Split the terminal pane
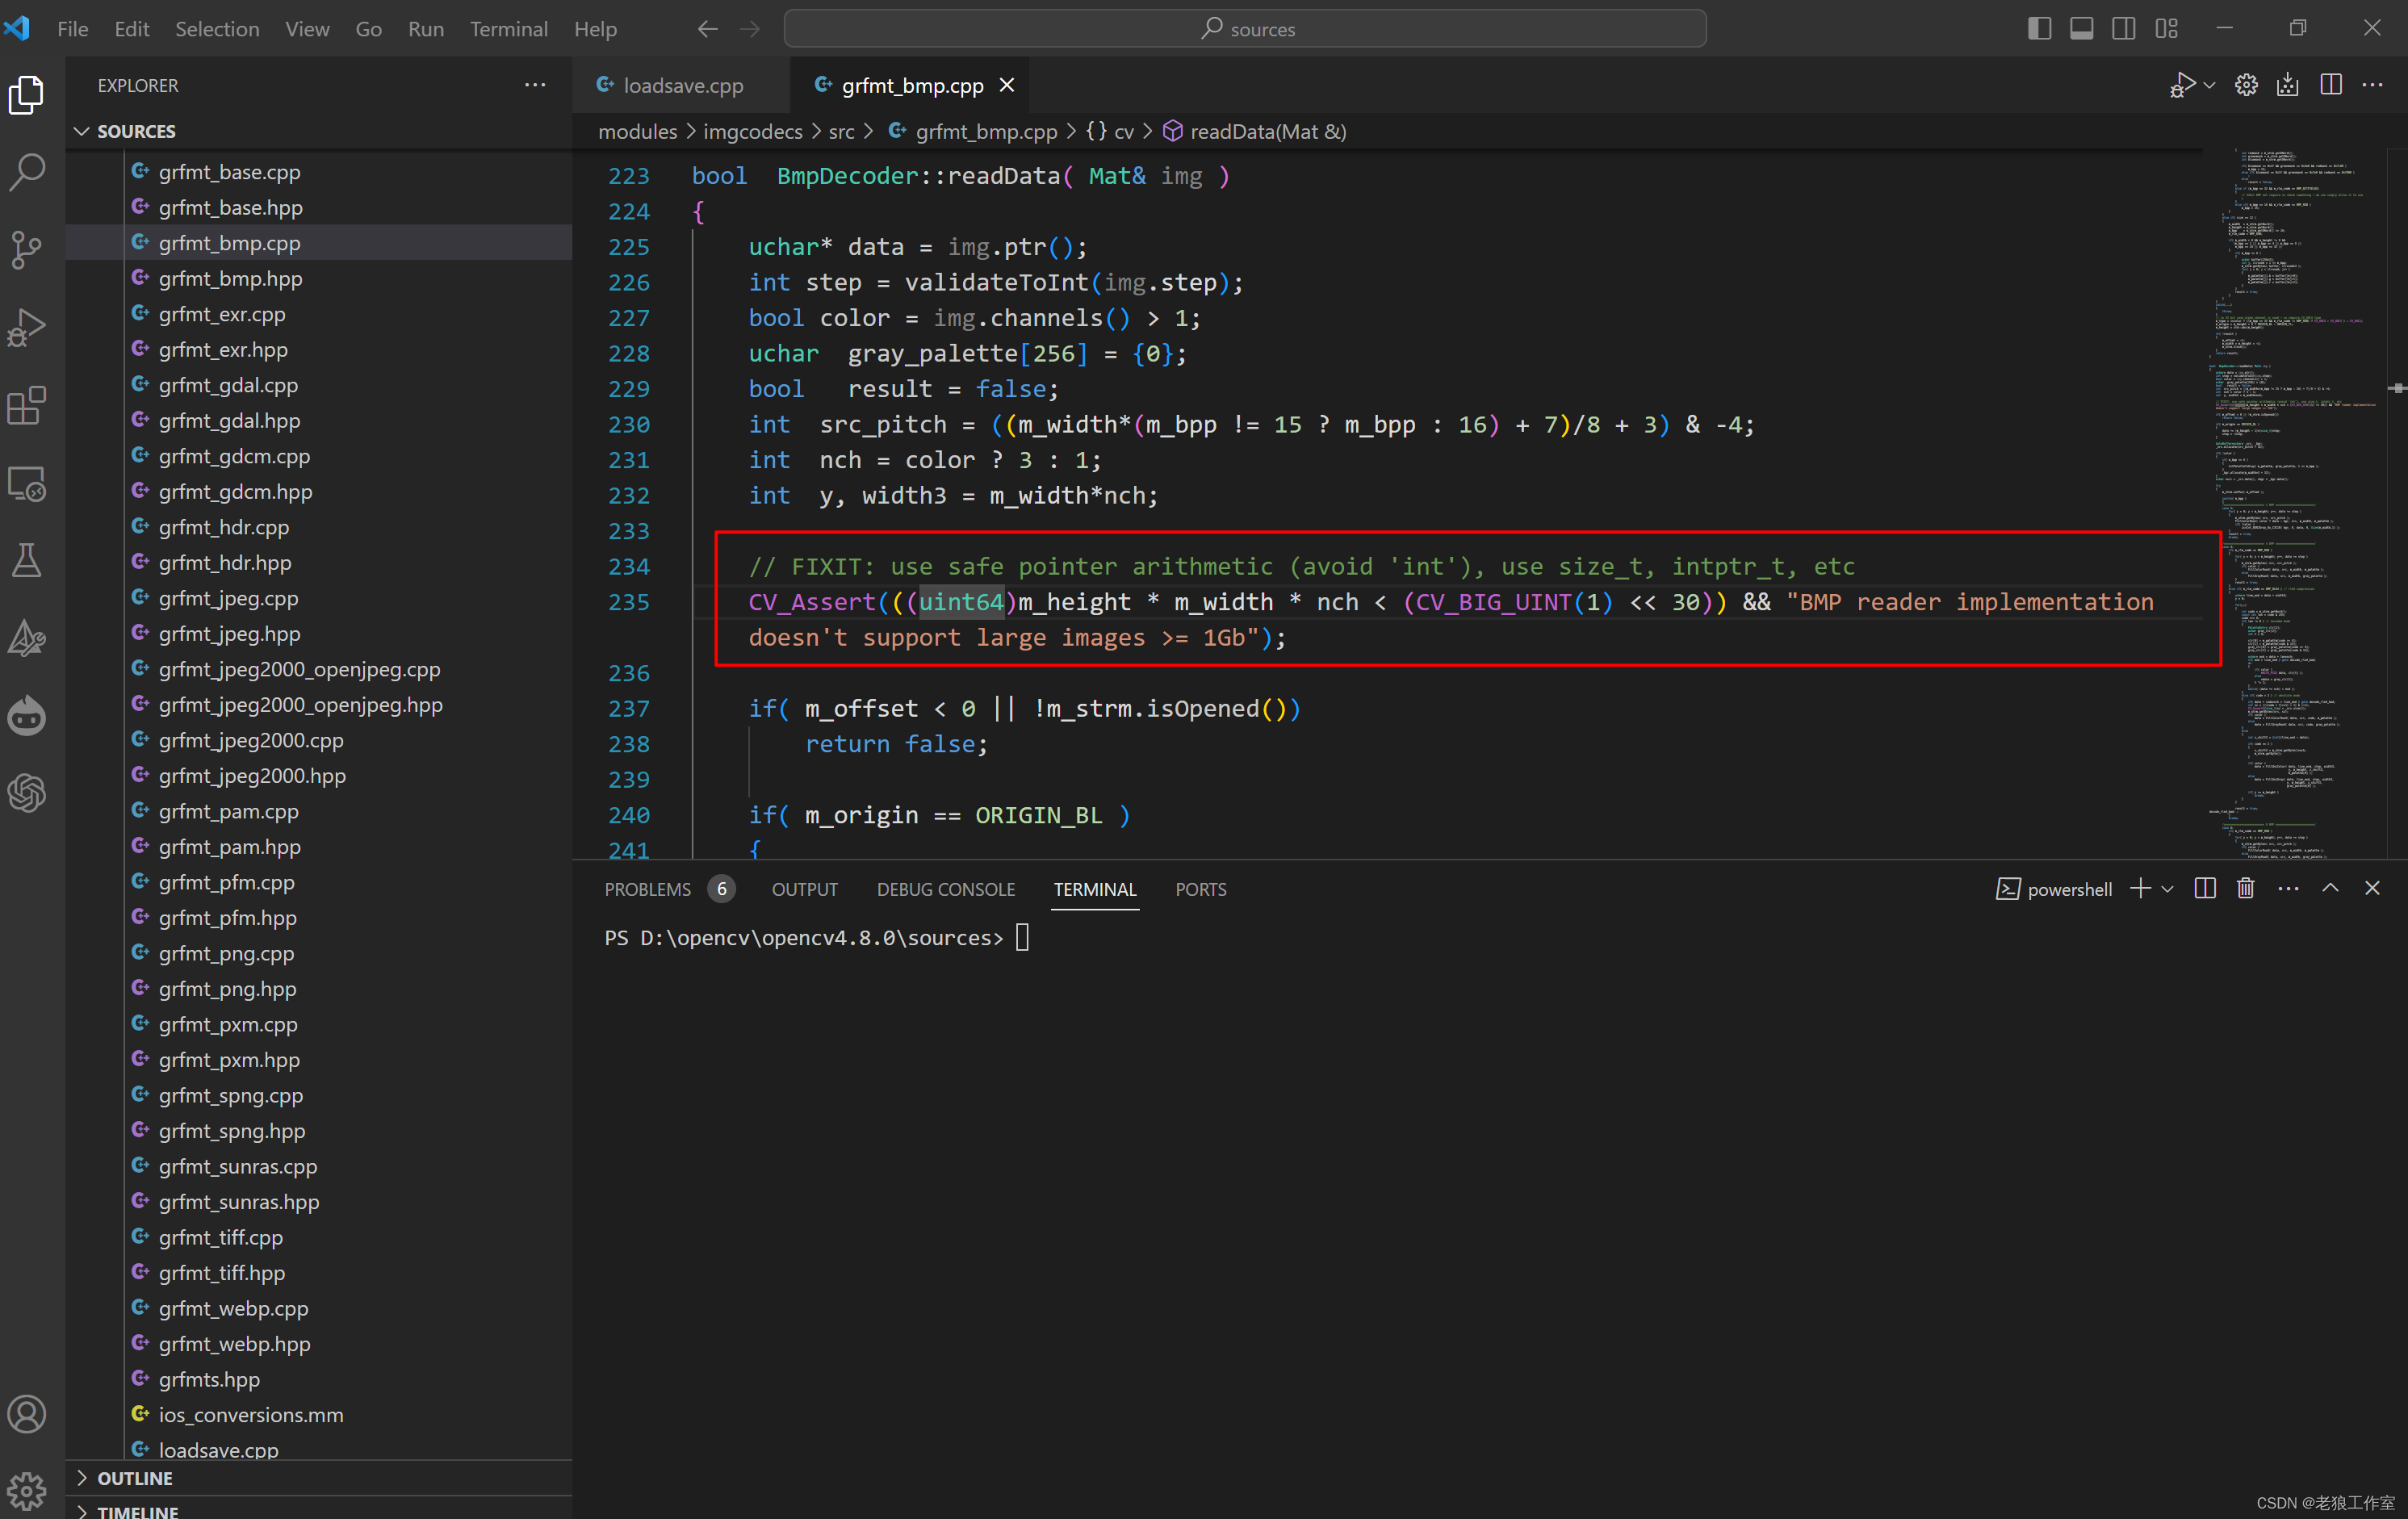Screen dimensions: 2408x1519 point(2205,888)
